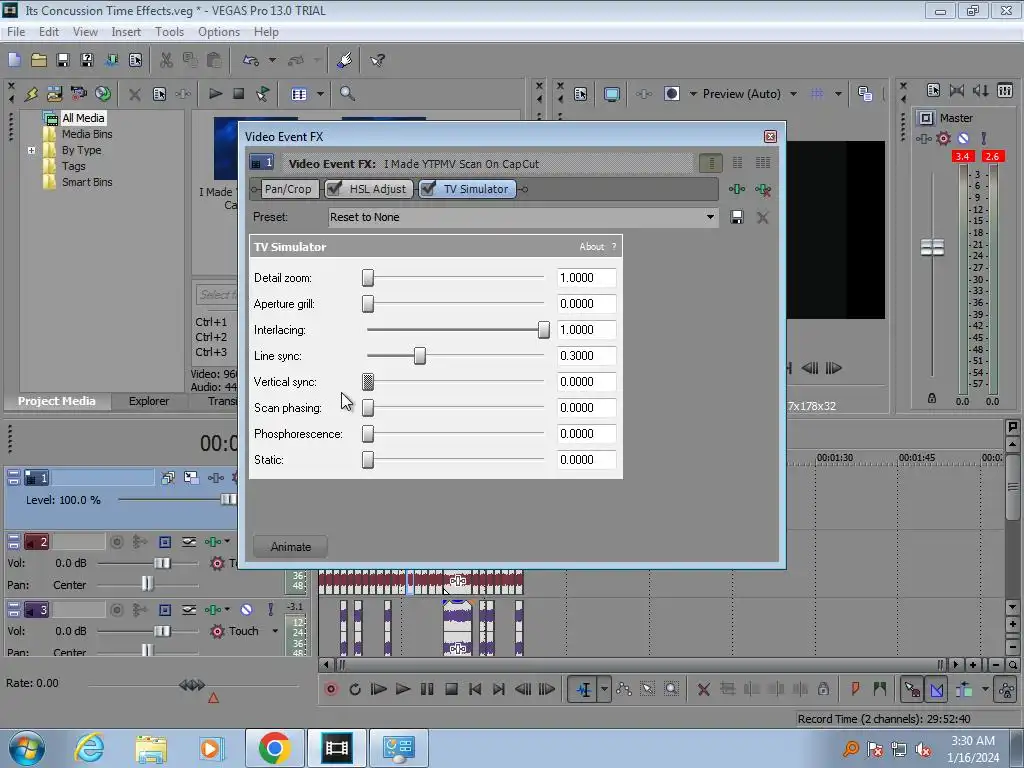Expand the By Type media bin
The width and height of the screenshot is (1024, 768).
[31, 150]
